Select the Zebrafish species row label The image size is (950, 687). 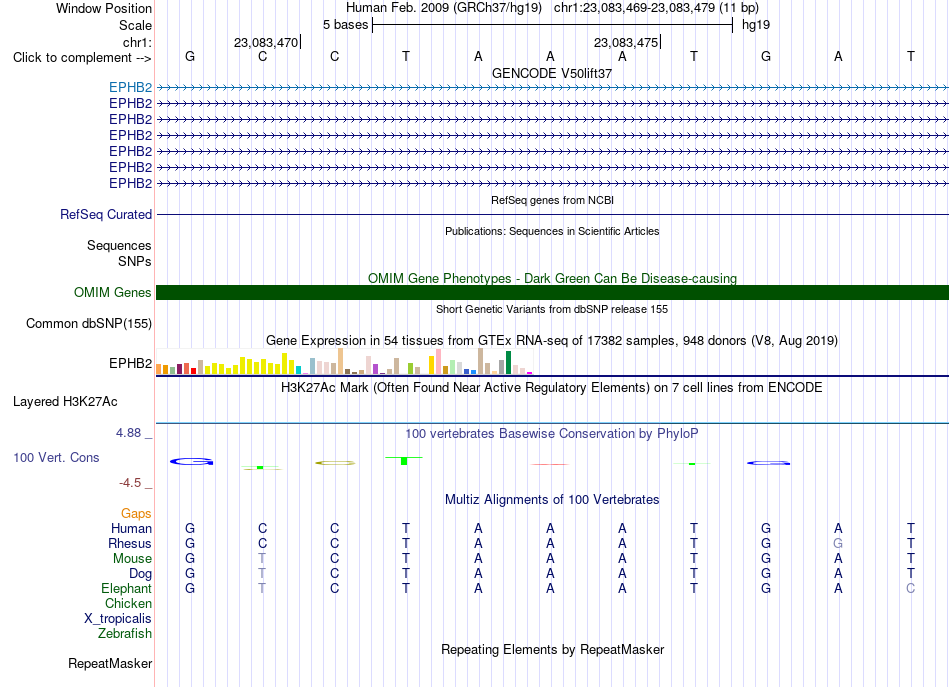pyautogui.click(x=125, y=633)
